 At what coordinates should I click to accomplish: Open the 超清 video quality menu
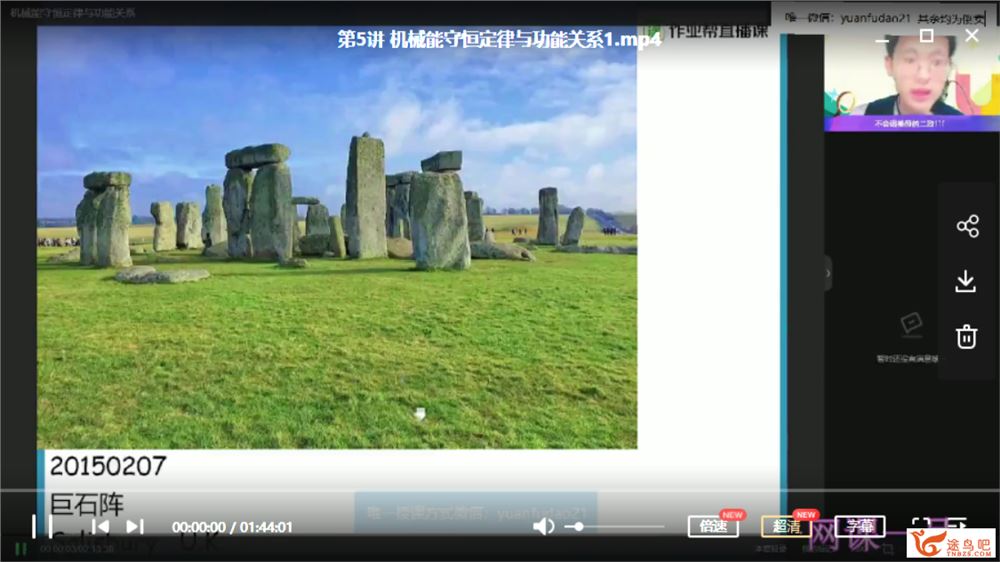[786, 526]
